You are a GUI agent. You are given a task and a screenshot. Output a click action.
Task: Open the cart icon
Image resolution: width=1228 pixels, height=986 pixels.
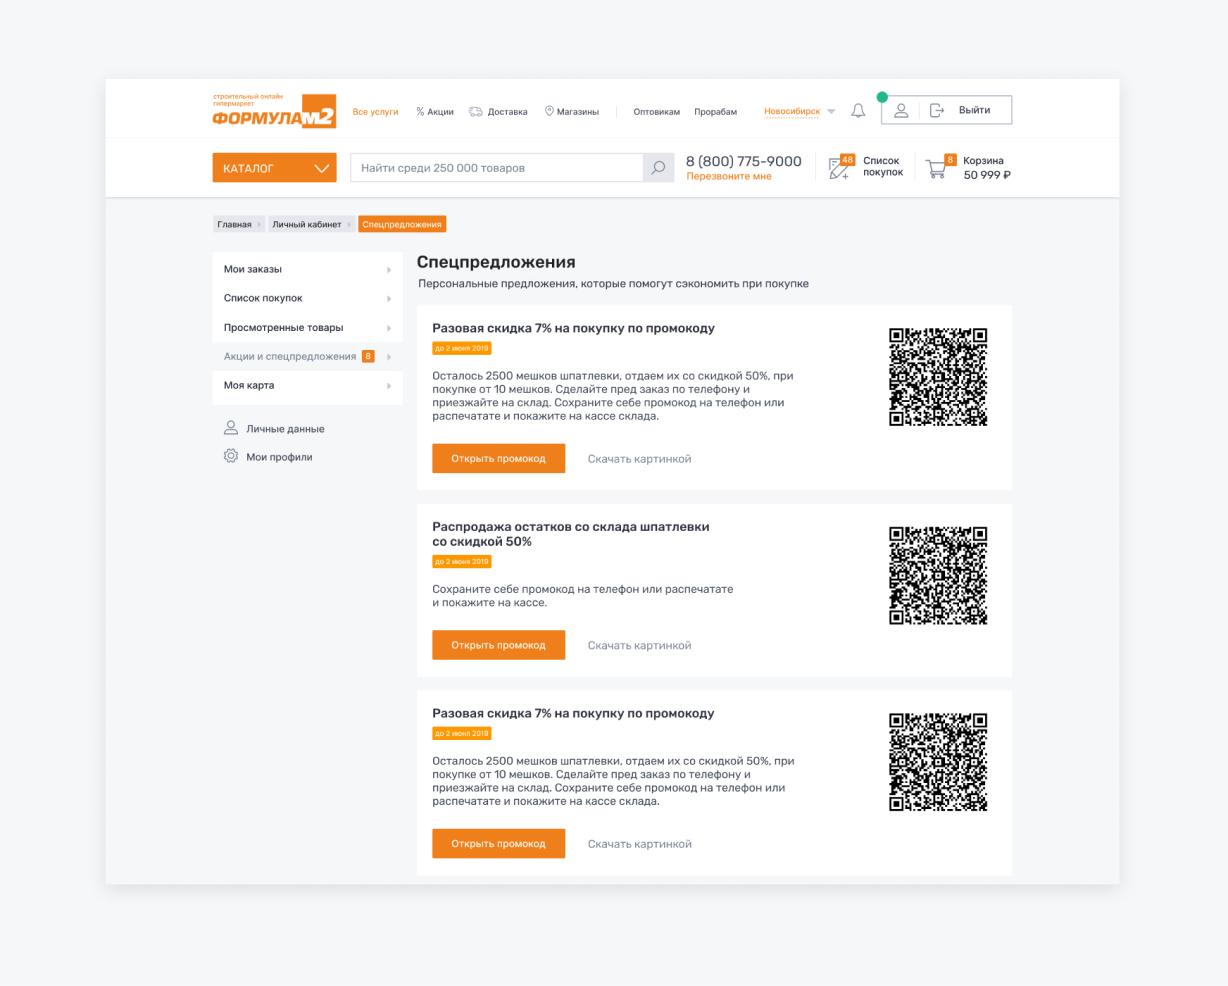[937, 169]
